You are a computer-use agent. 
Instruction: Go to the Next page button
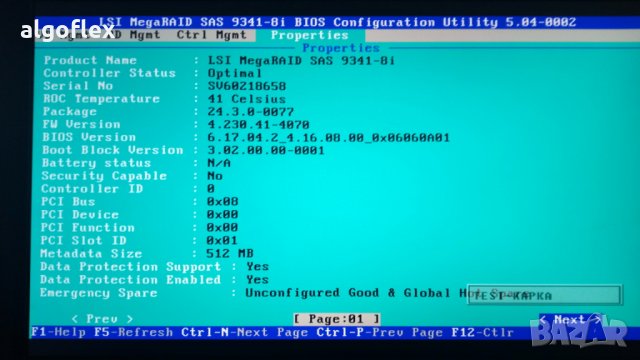(570, 320)
